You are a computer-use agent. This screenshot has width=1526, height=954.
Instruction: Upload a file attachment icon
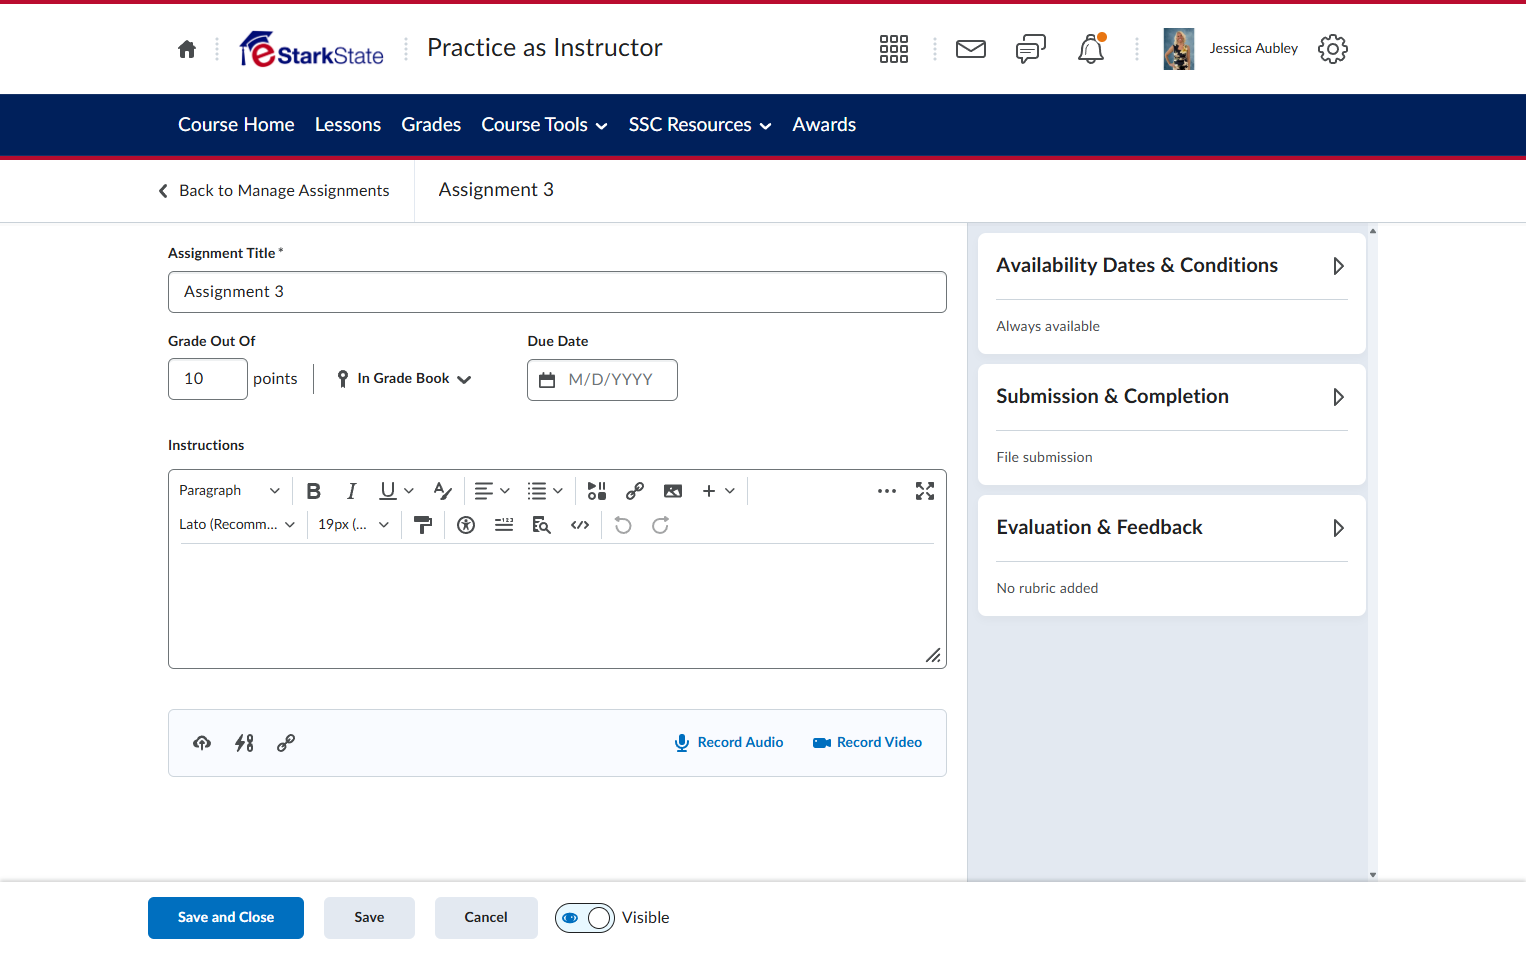point(202,743)
